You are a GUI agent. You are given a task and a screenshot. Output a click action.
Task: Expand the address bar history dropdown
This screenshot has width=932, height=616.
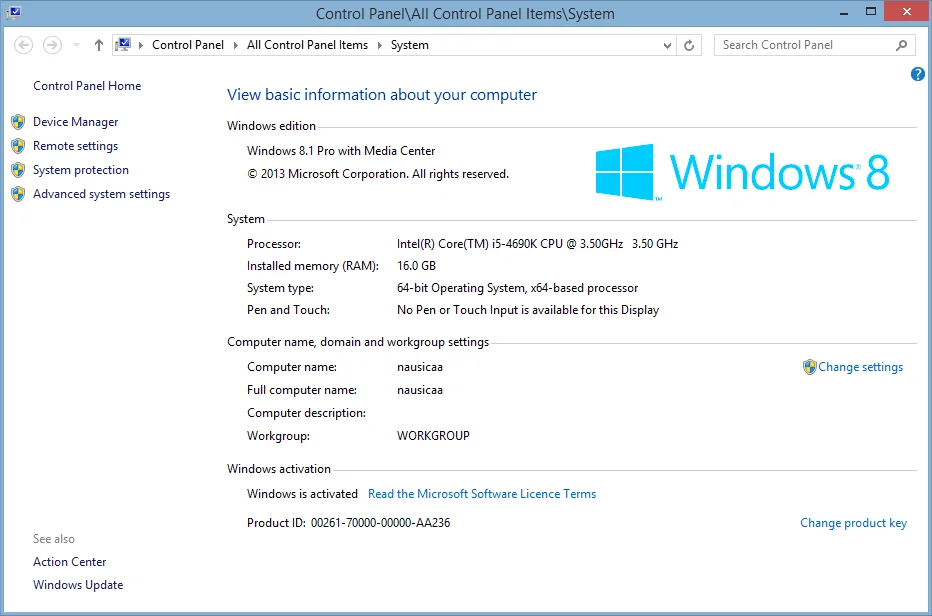(667, 45)
